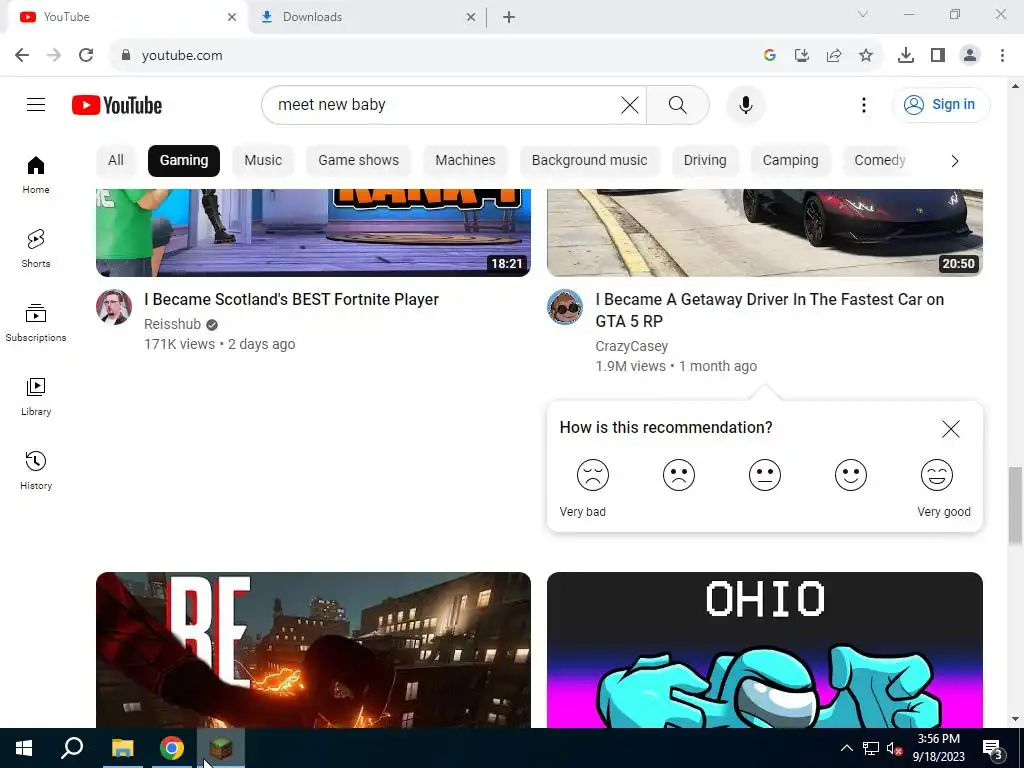Rate recommendation with the good smiling face
Screen dimensions: 1024x768
(851, 475)
